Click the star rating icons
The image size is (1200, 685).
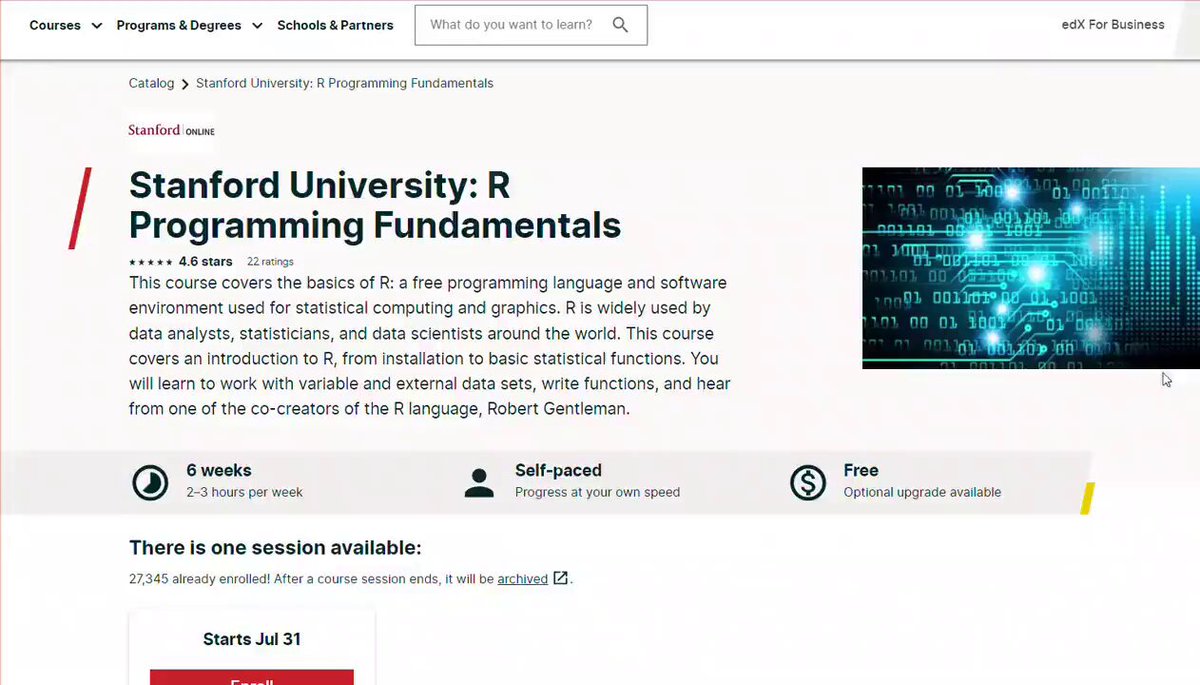click(151, 262)
